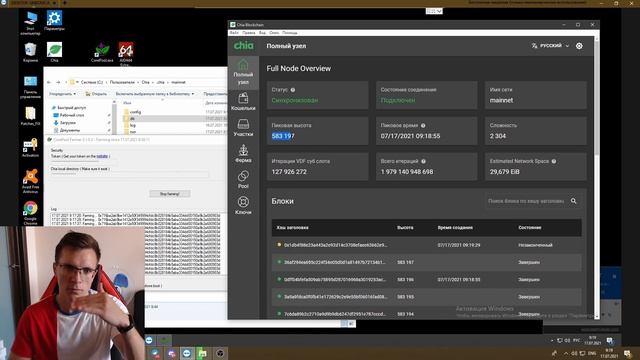
Task: Open the Ключи keys sidebar section
Action: tap(243, 205)
